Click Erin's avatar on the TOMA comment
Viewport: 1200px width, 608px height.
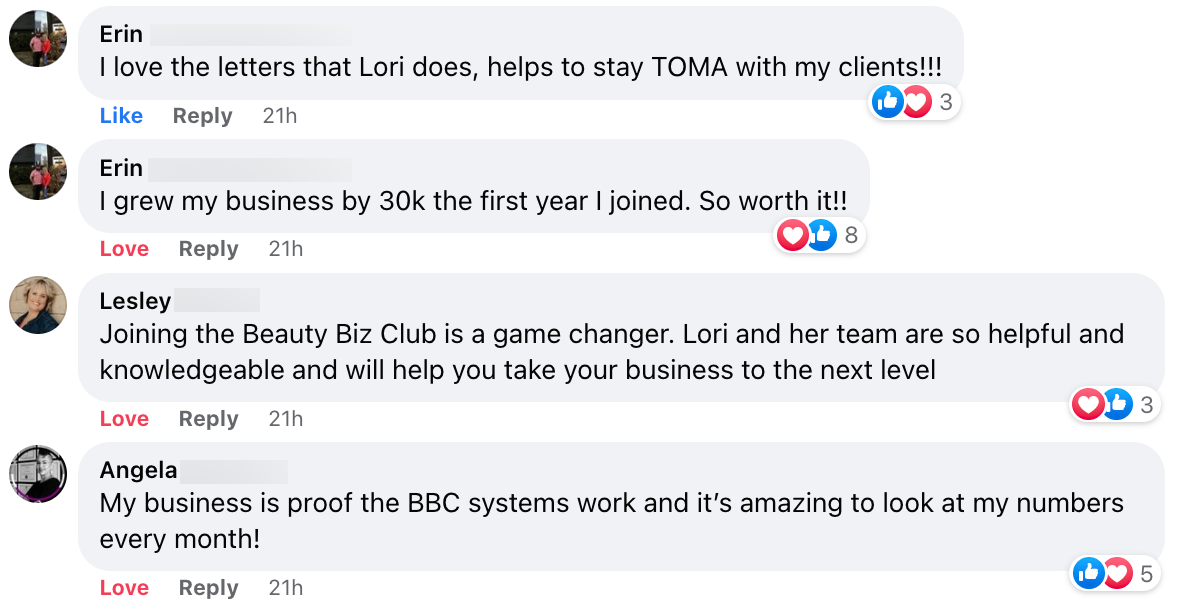(38, 39)
